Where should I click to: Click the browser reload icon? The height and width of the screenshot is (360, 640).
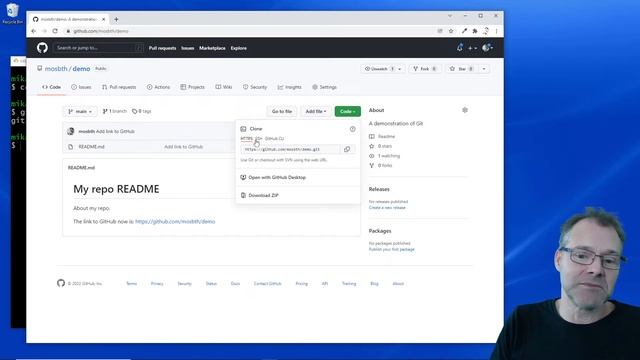coord(55,31)
